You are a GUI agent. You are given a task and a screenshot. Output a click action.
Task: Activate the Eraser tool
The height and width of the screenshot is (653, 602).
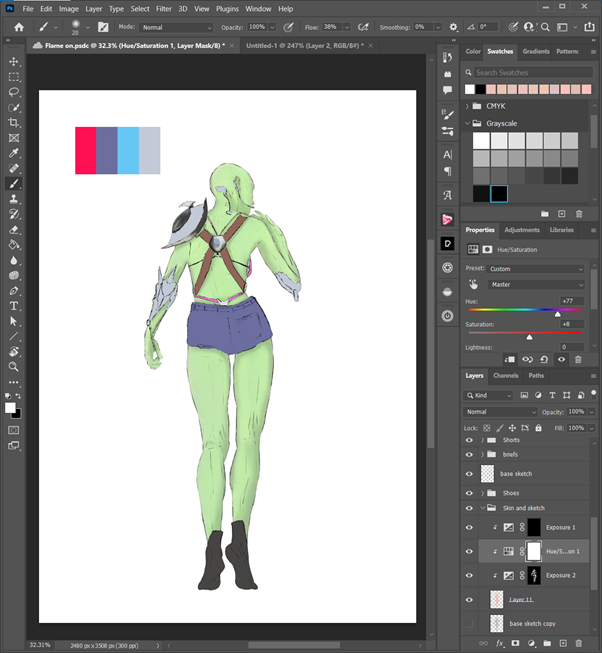coord(14,229)
